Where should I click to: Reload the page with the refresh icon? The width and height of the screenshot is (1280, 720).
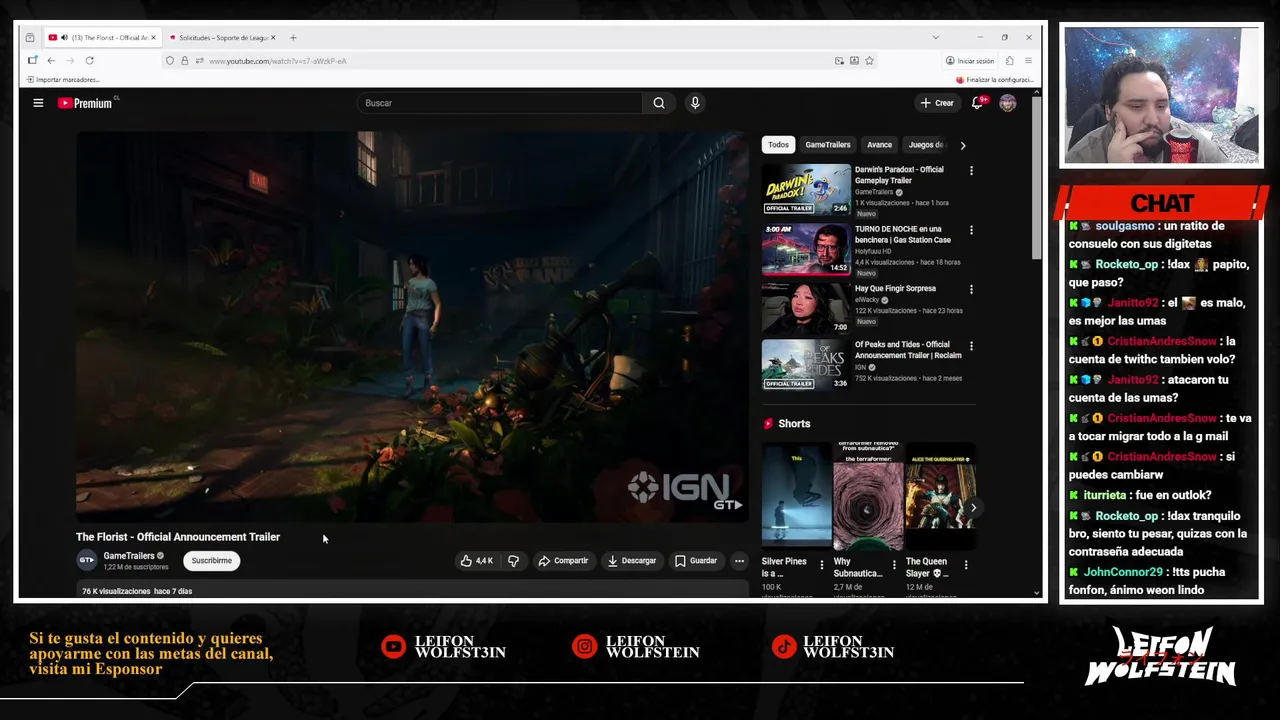pos(89,61)
